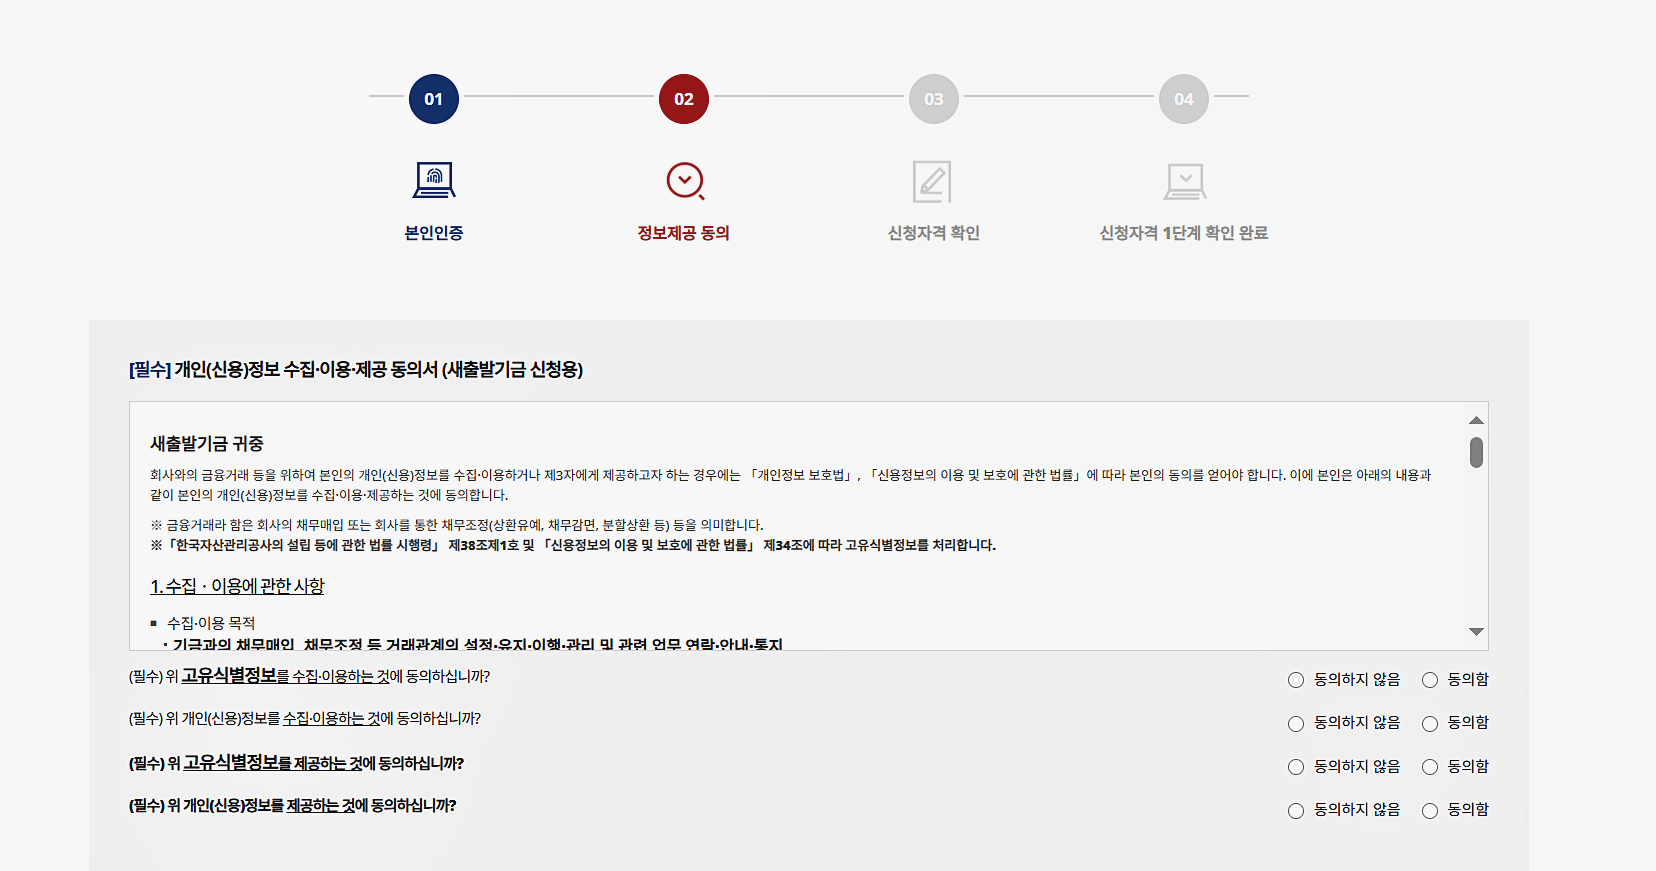Choose 동의함 for 고유식별정보 제공
This screenshot has width=1656, height=871.
(x=1430, y=767)
